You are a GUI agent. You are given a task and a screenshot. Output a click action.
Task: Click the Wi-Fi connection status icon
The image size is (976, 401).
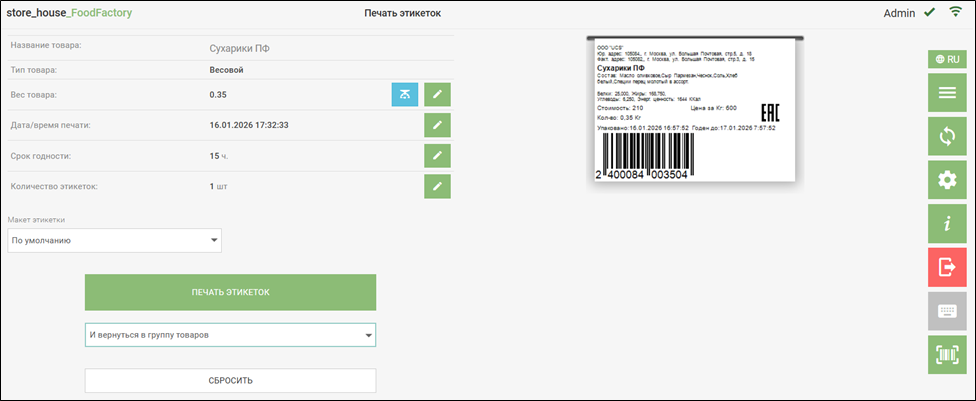click(955, 13)
